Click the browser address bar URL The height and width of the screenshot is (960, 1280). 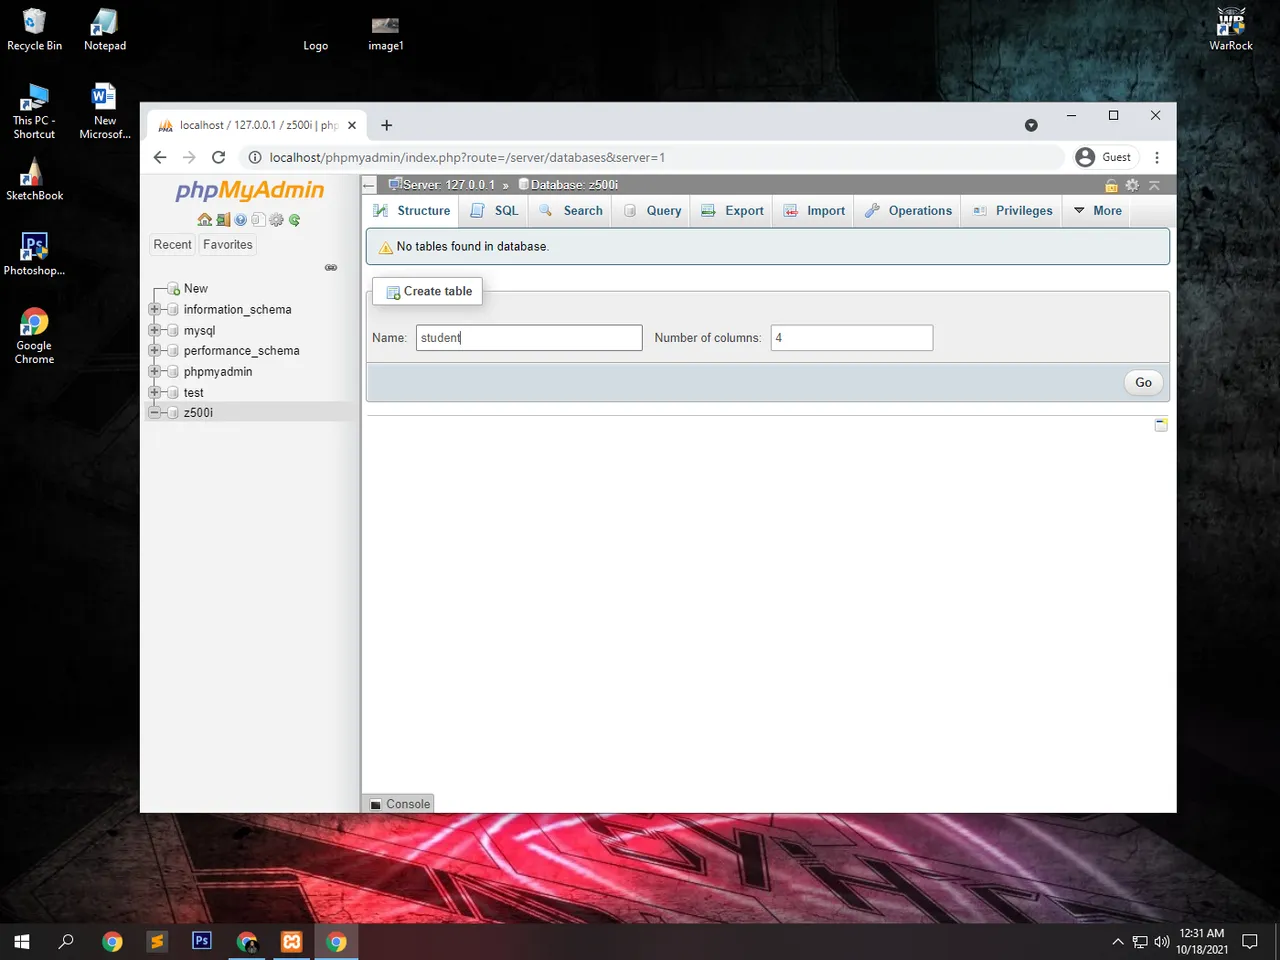[467, 157]
